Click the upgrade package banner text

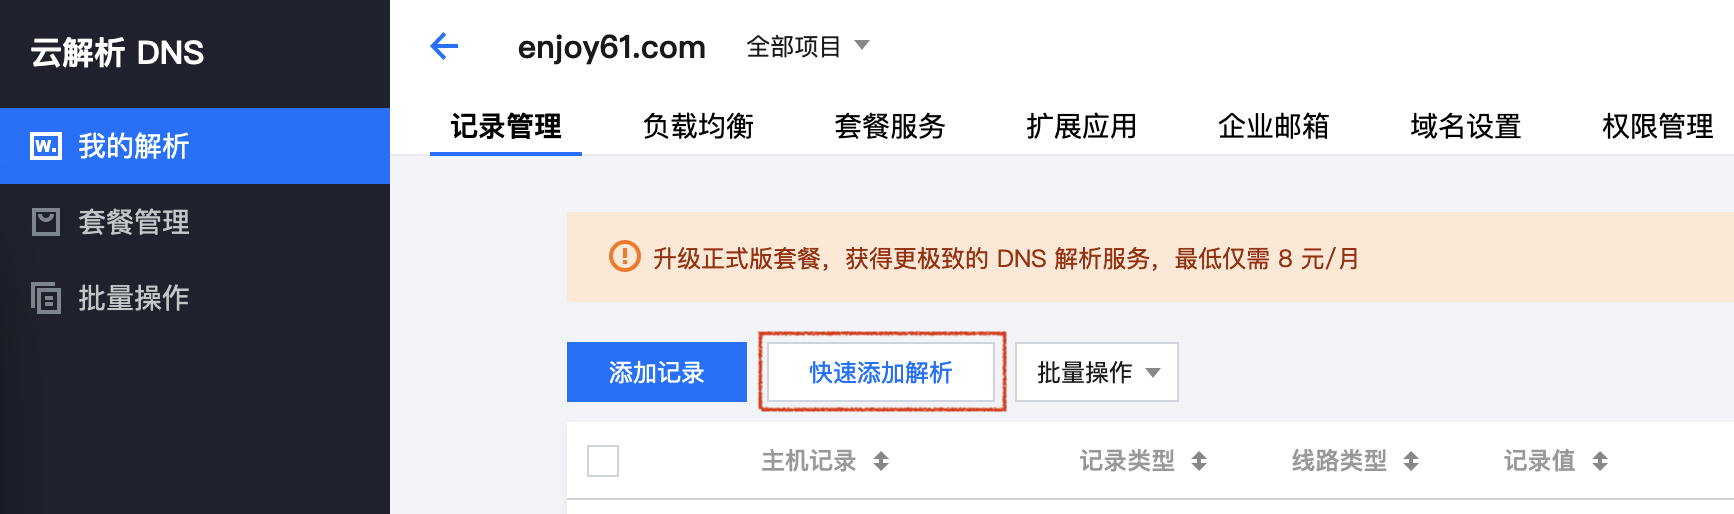[1006, 258]
